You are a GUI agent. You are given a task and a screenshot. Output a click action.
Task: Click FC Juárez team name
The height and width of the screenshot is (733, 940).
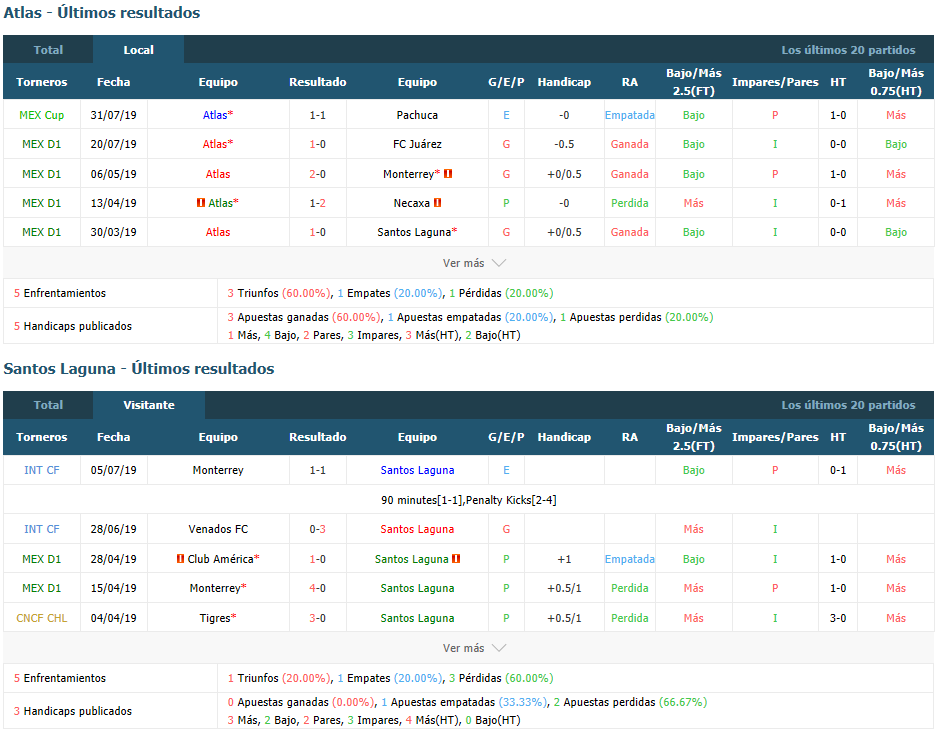[417, 144]
